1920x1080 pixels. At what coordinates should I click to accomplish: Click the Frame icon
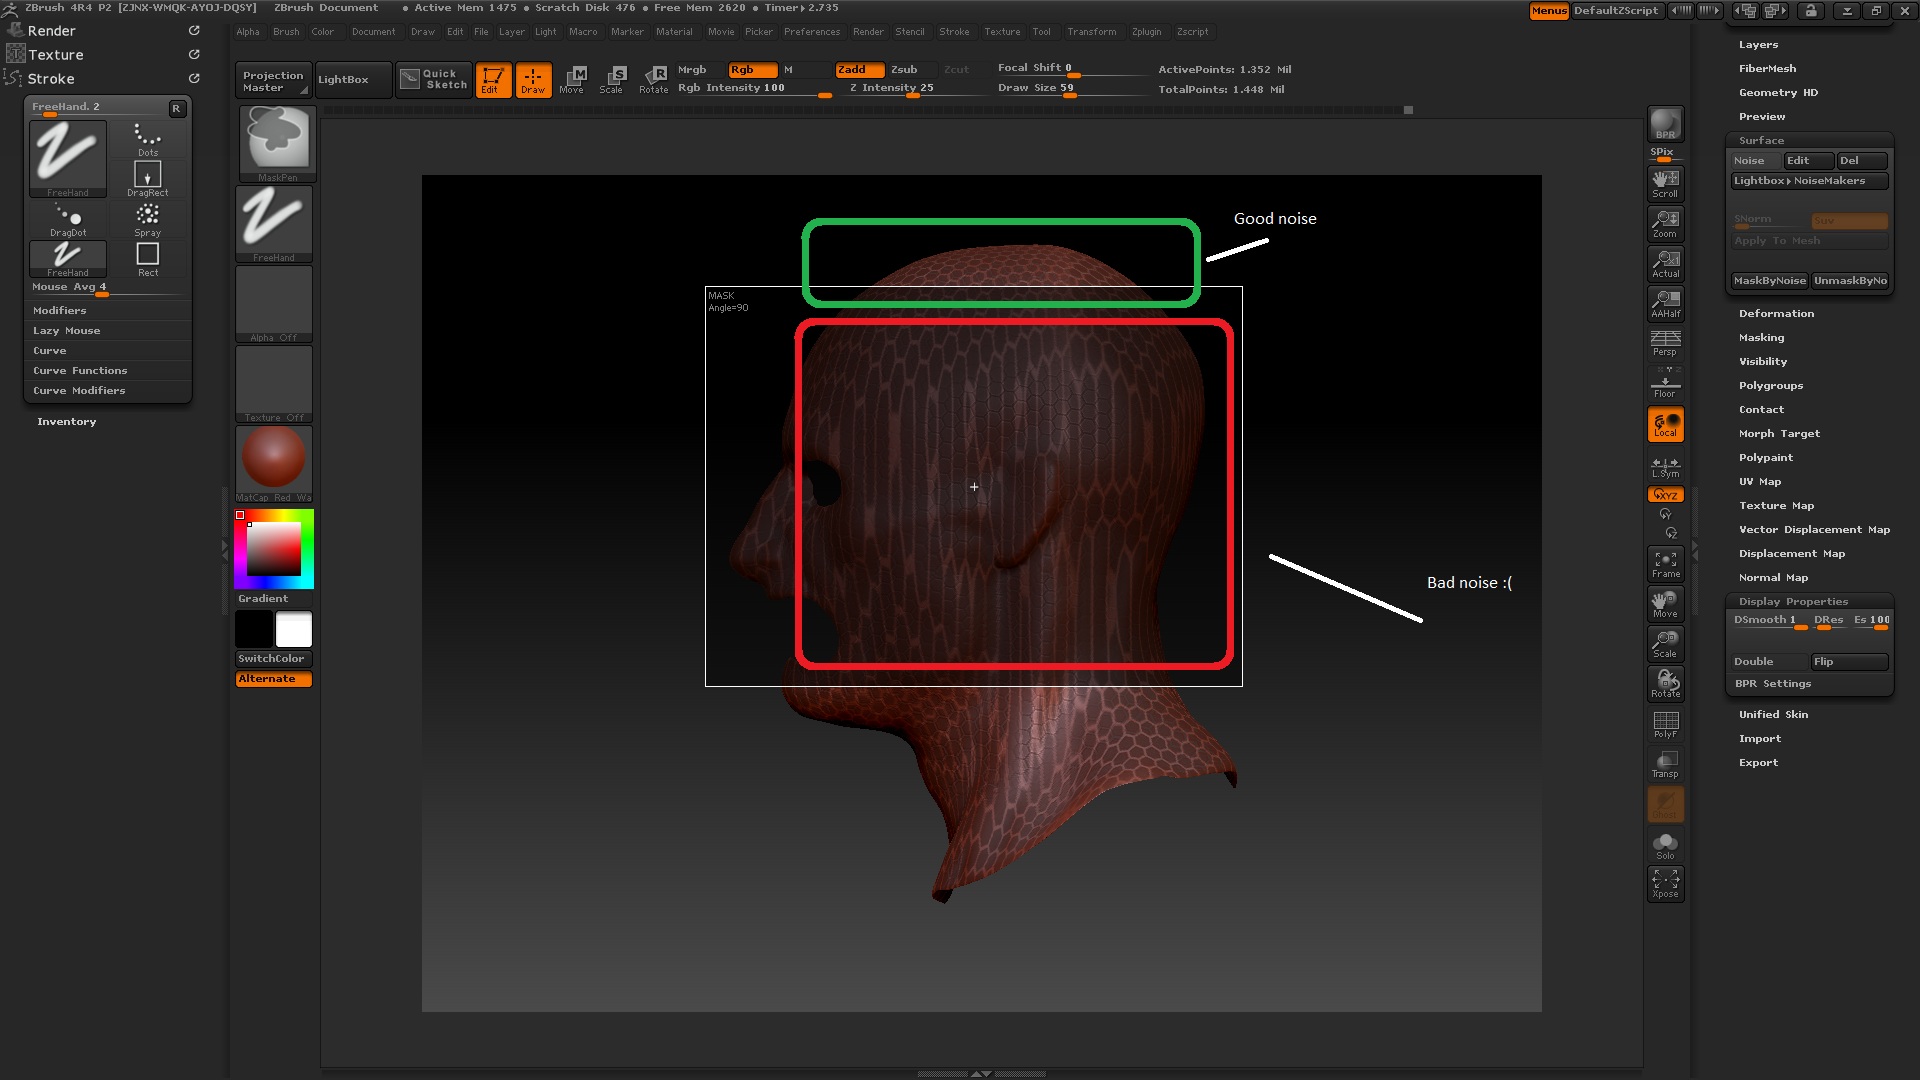[x=1665, y=564]
